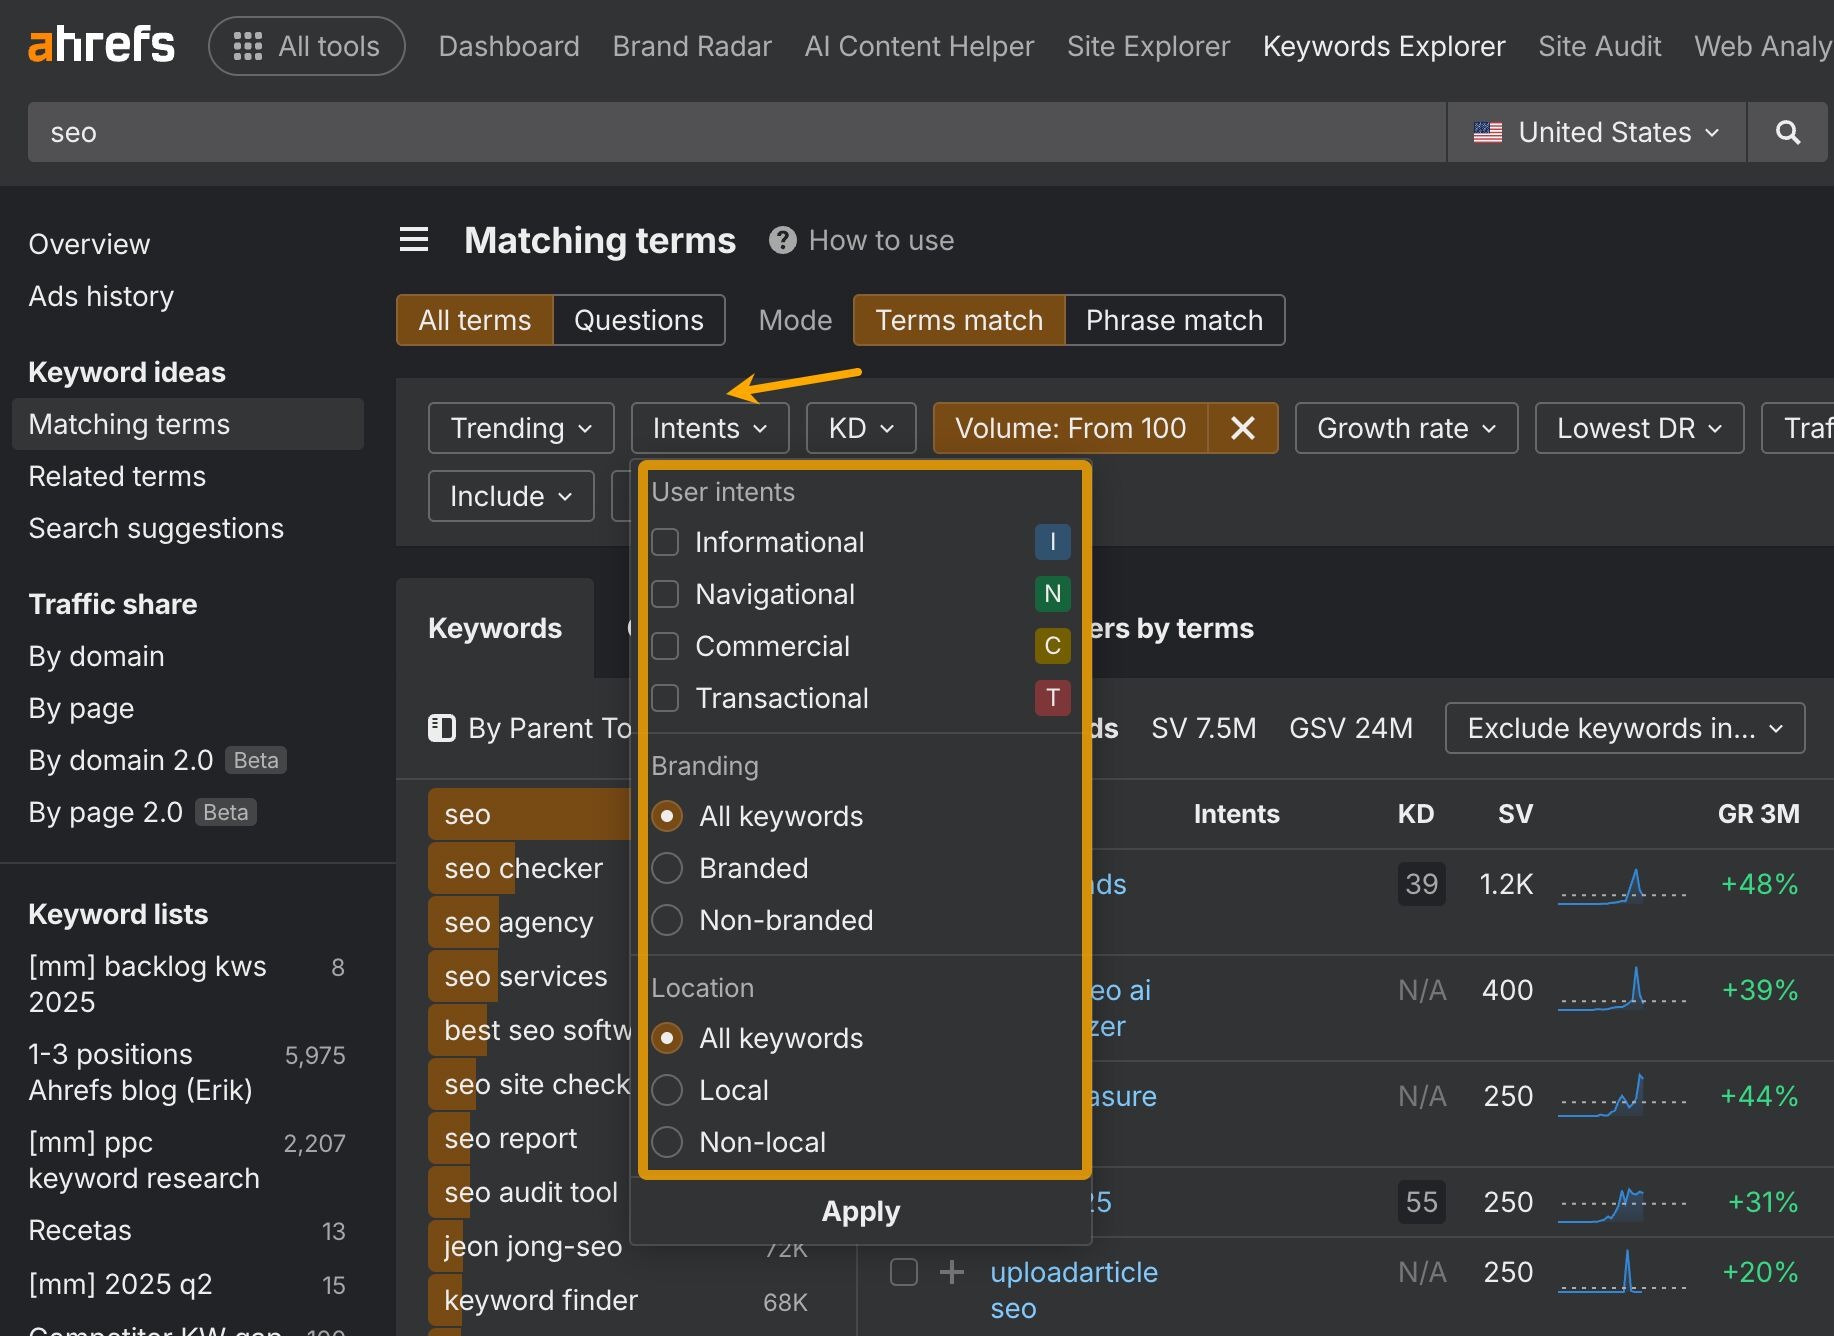
Task: Click the How to use help icon
Action: point(782,240)
